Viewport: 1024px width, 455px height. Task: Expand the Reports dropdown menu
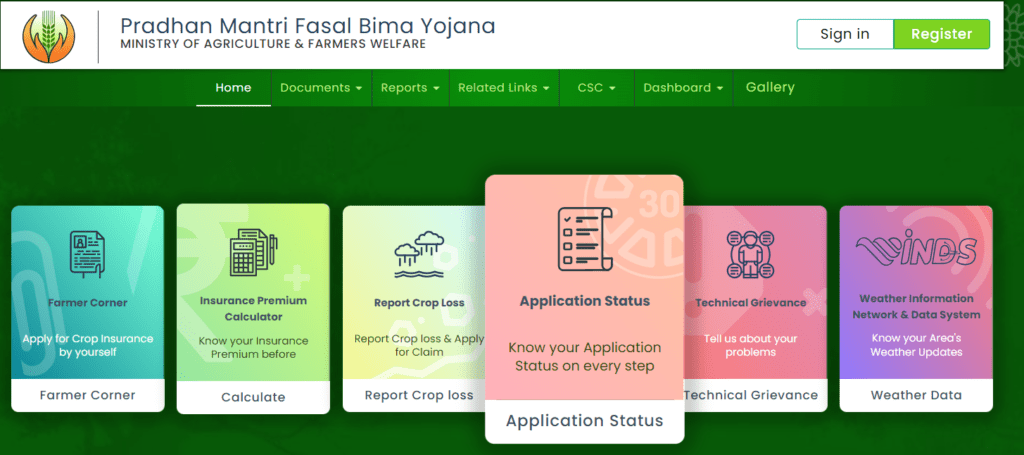pos(410,87)
